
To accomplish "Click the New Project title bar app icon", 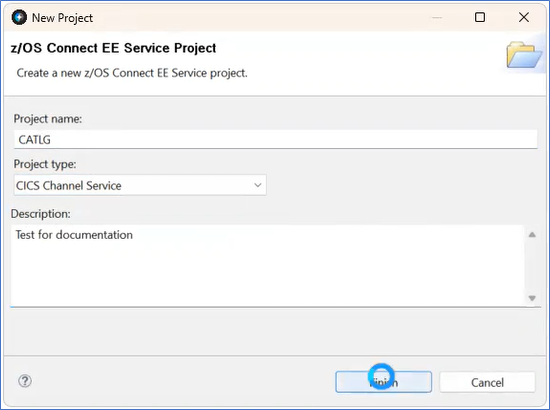I will (19, 18).
